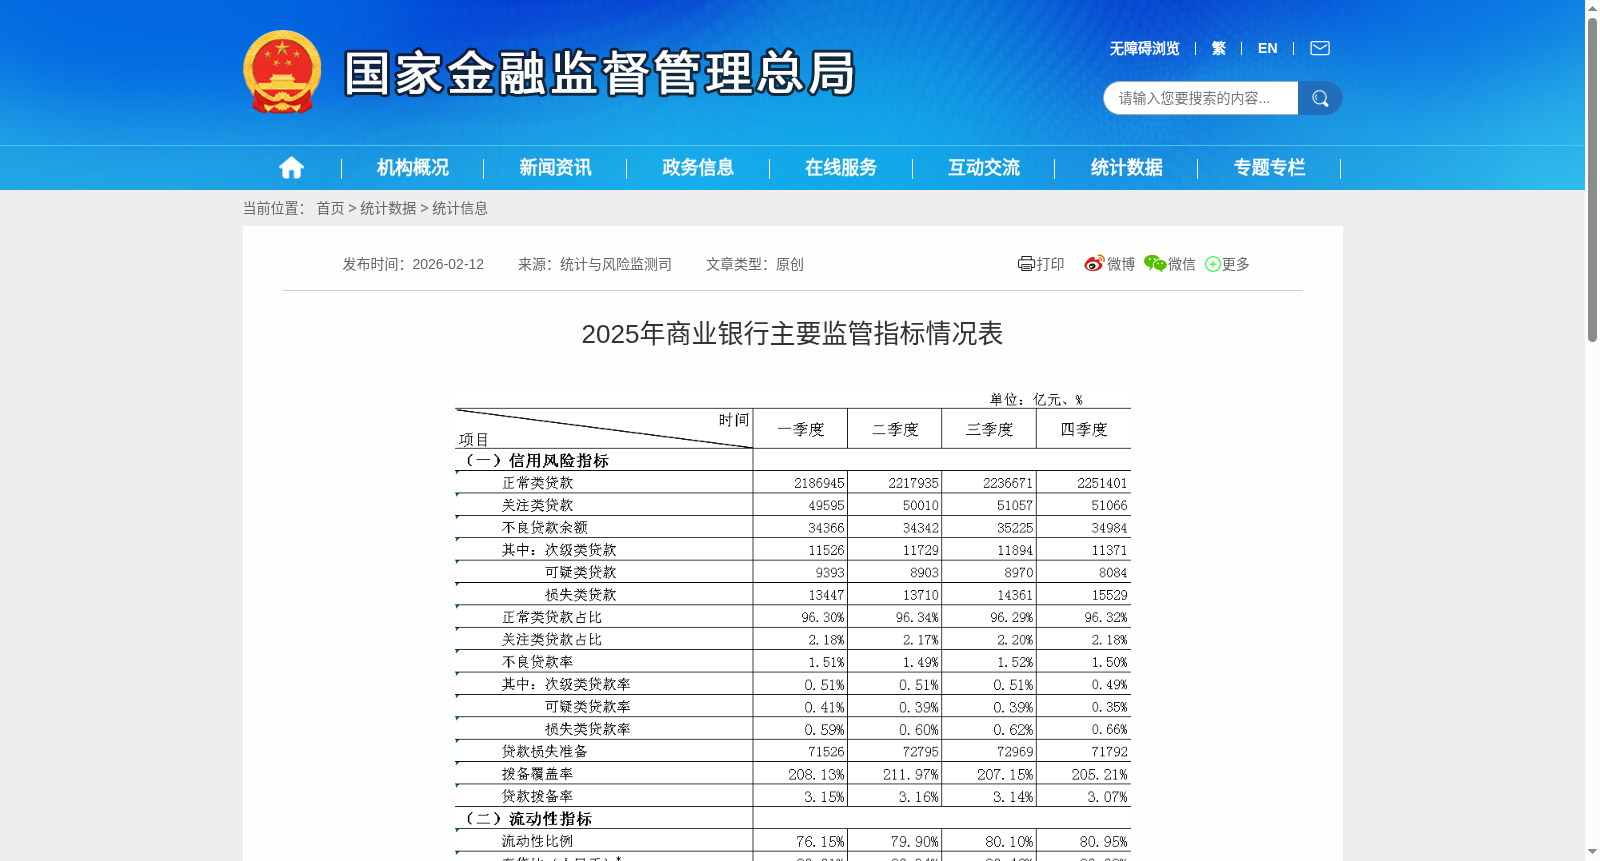Click the 关注类贷款 row label

tap(538, 505)
